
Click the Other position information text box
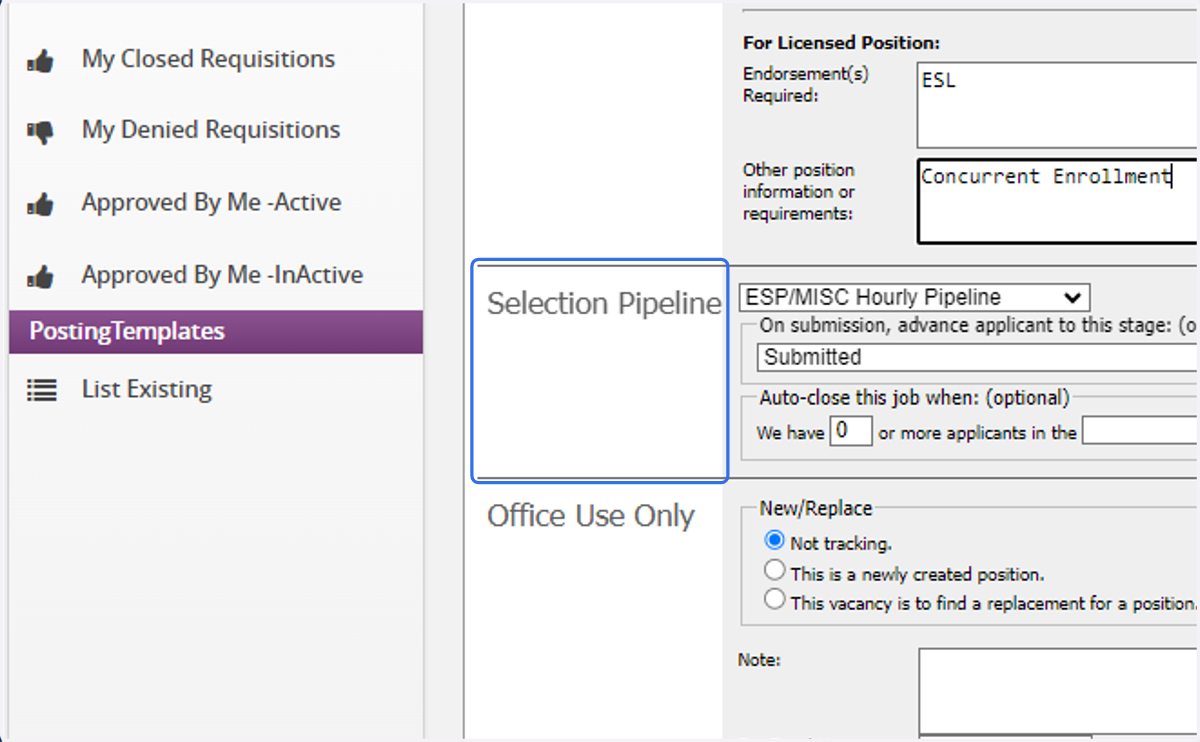click(x=1057, y=200)
